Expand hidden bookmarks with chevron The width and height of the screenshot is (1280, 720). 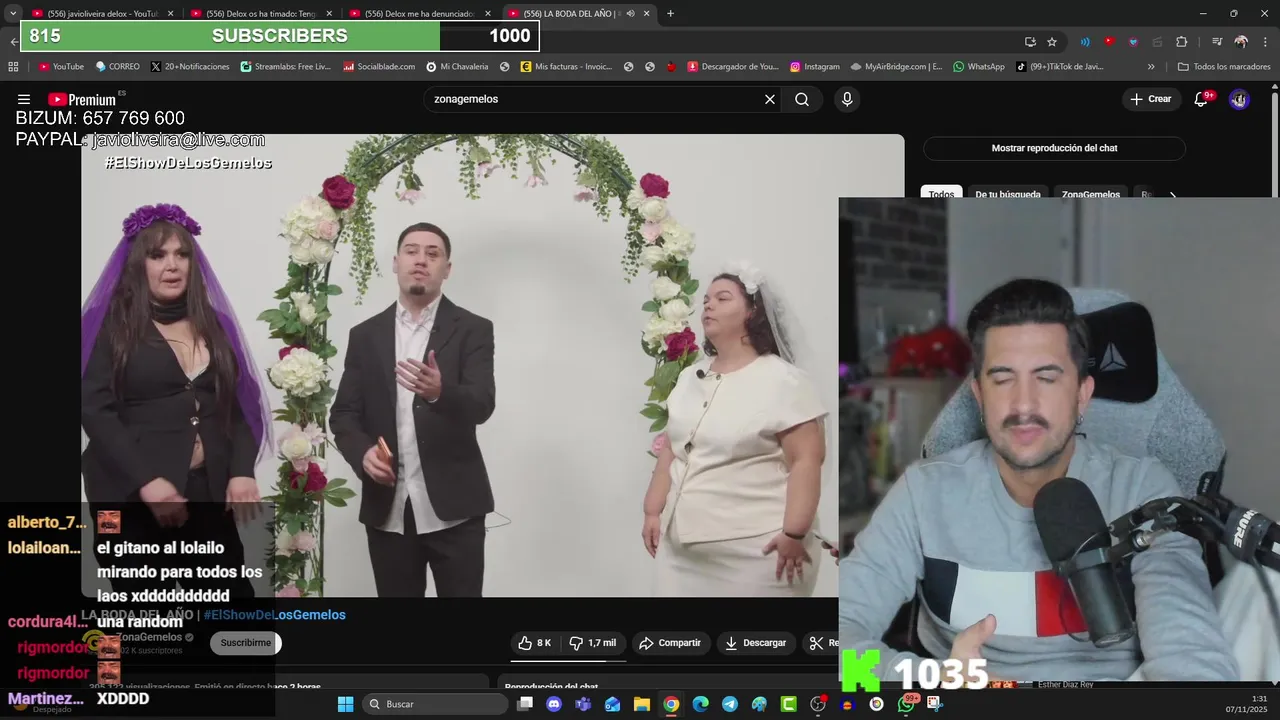[x=1151, y=67]
